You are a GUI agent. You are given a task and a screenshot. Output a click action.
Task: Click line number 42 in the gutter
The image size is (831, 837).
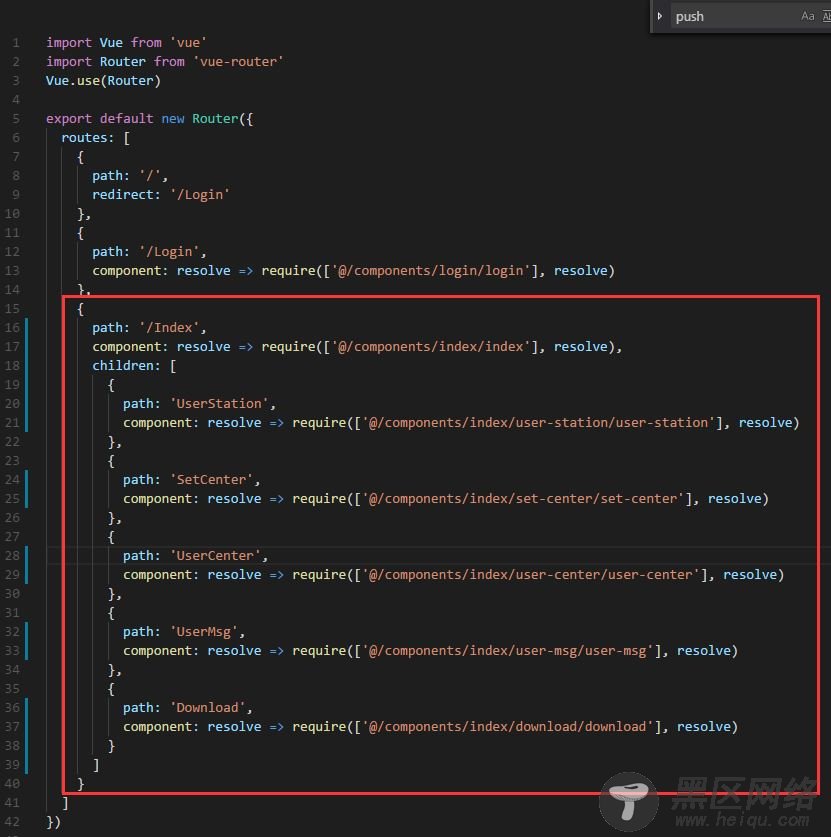12,822
